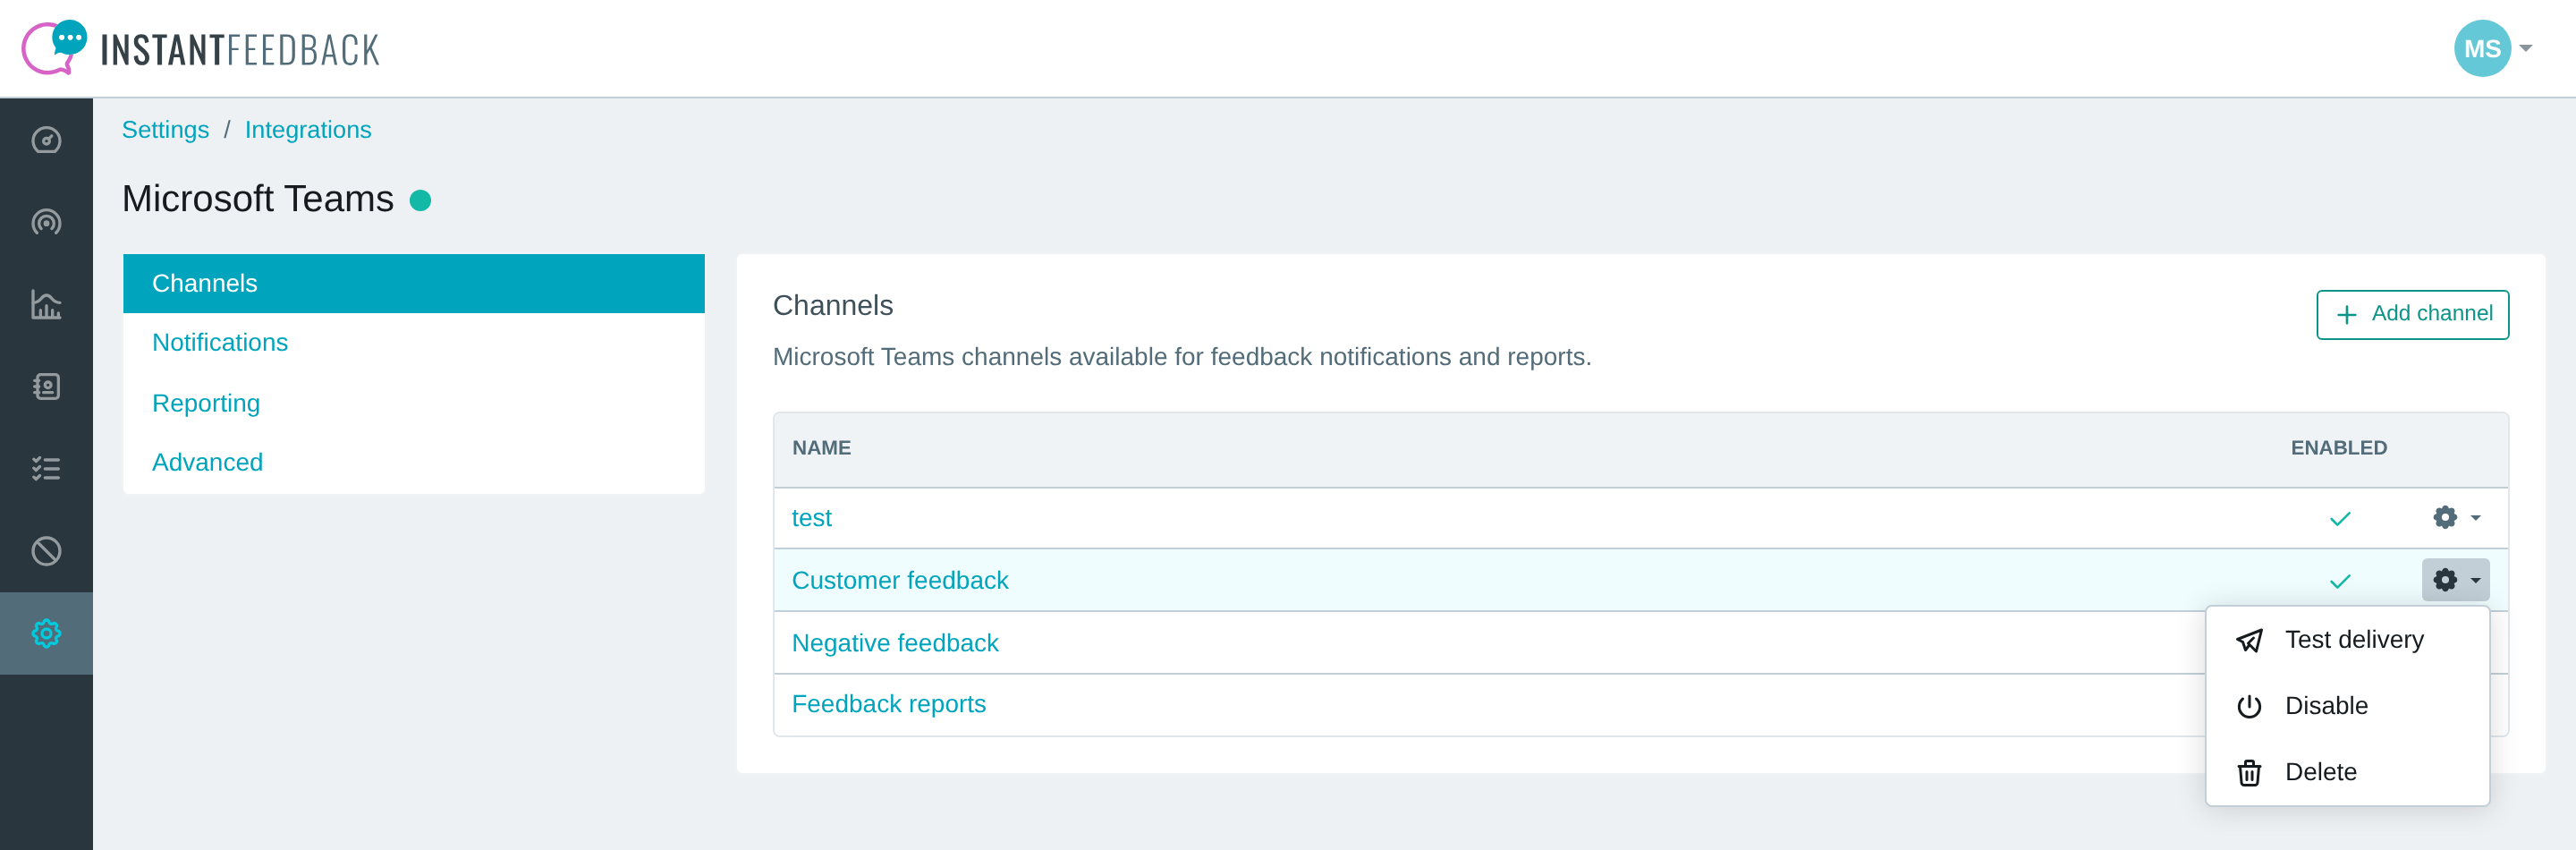The height and width of the screenshot is (850, 2576).
Task: Open the test channel link
Action: coord(811,518)
